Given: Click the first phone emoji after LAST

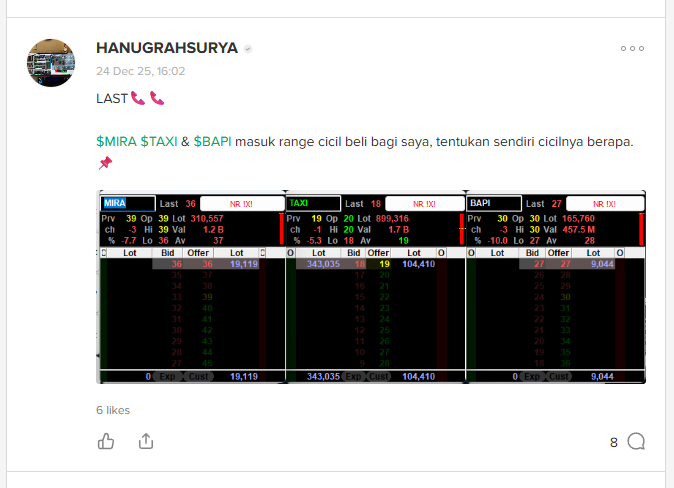Looking at the screenshot, I should coord(138,98).
